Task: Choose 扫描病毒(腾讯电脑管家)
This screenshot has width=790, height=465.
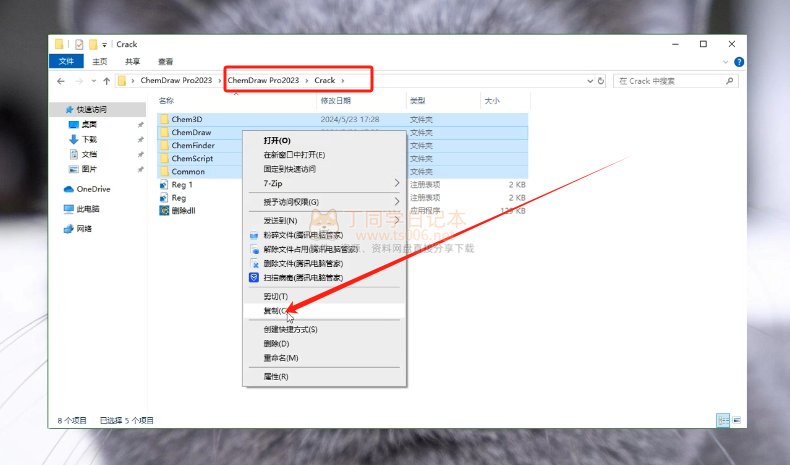Action: click(324, 278)
